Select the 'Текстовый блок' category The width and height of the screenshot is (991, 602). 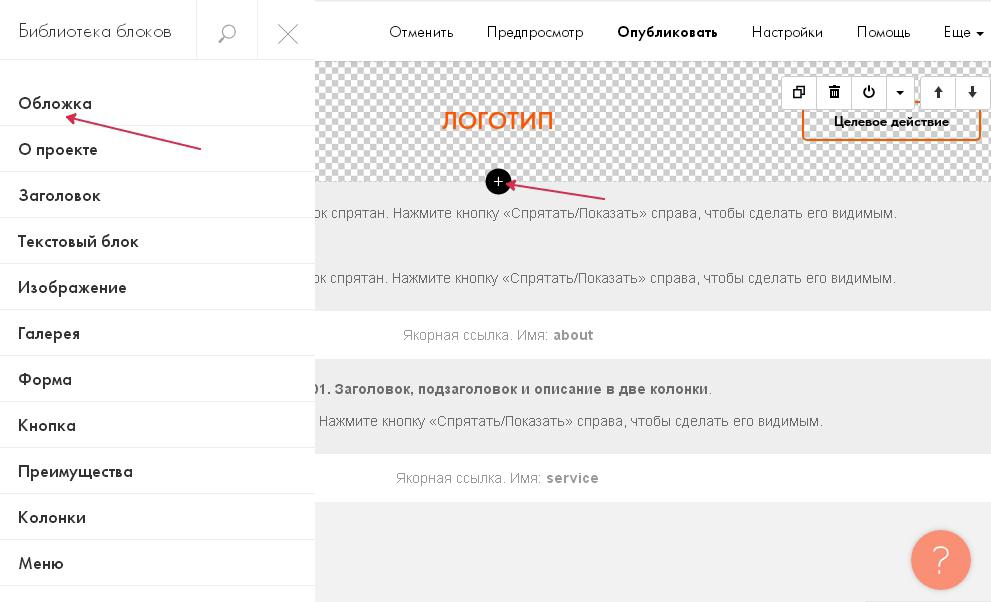pyautogui.click(x=78, y=242)
